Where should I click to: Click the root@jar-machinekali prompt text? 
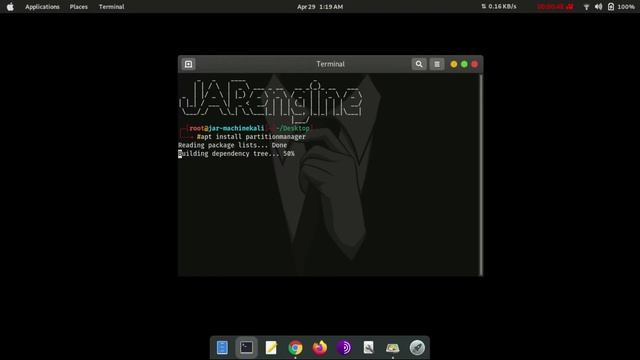(x=227, y=128)
